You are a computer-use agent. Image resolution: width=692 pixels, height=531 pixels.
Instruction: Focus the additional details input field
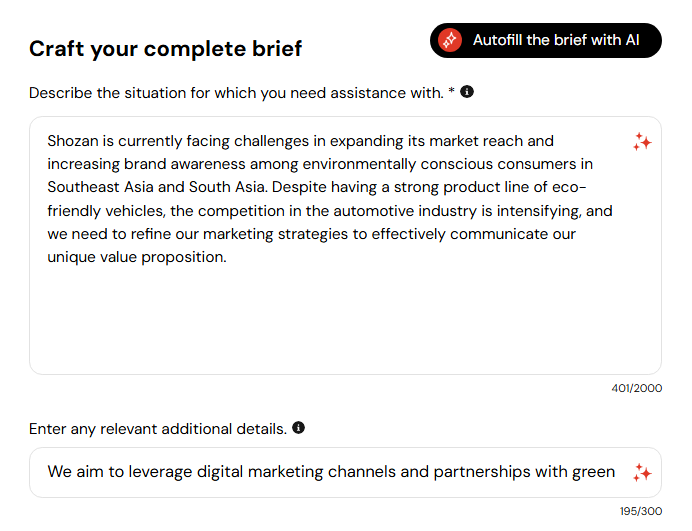(x=345, y=472)
